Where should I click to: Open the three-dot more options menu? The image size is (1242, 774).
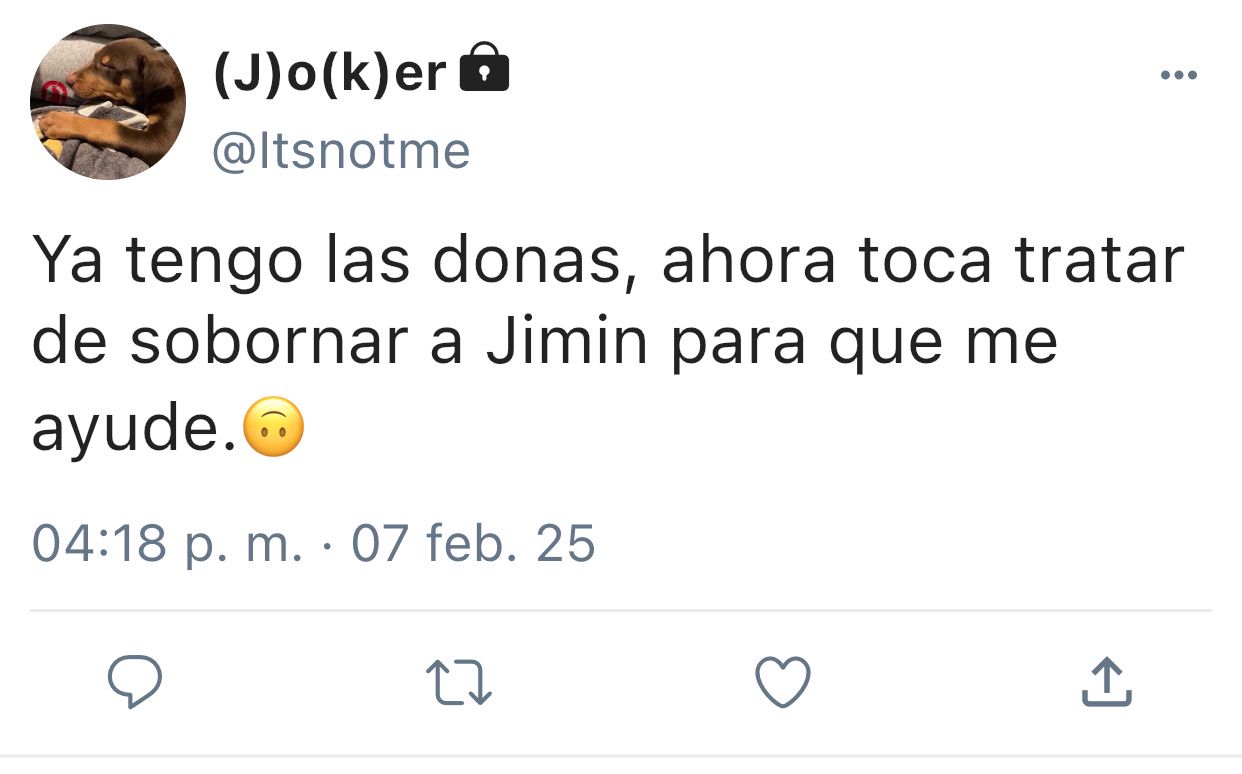coord(1178,75)
